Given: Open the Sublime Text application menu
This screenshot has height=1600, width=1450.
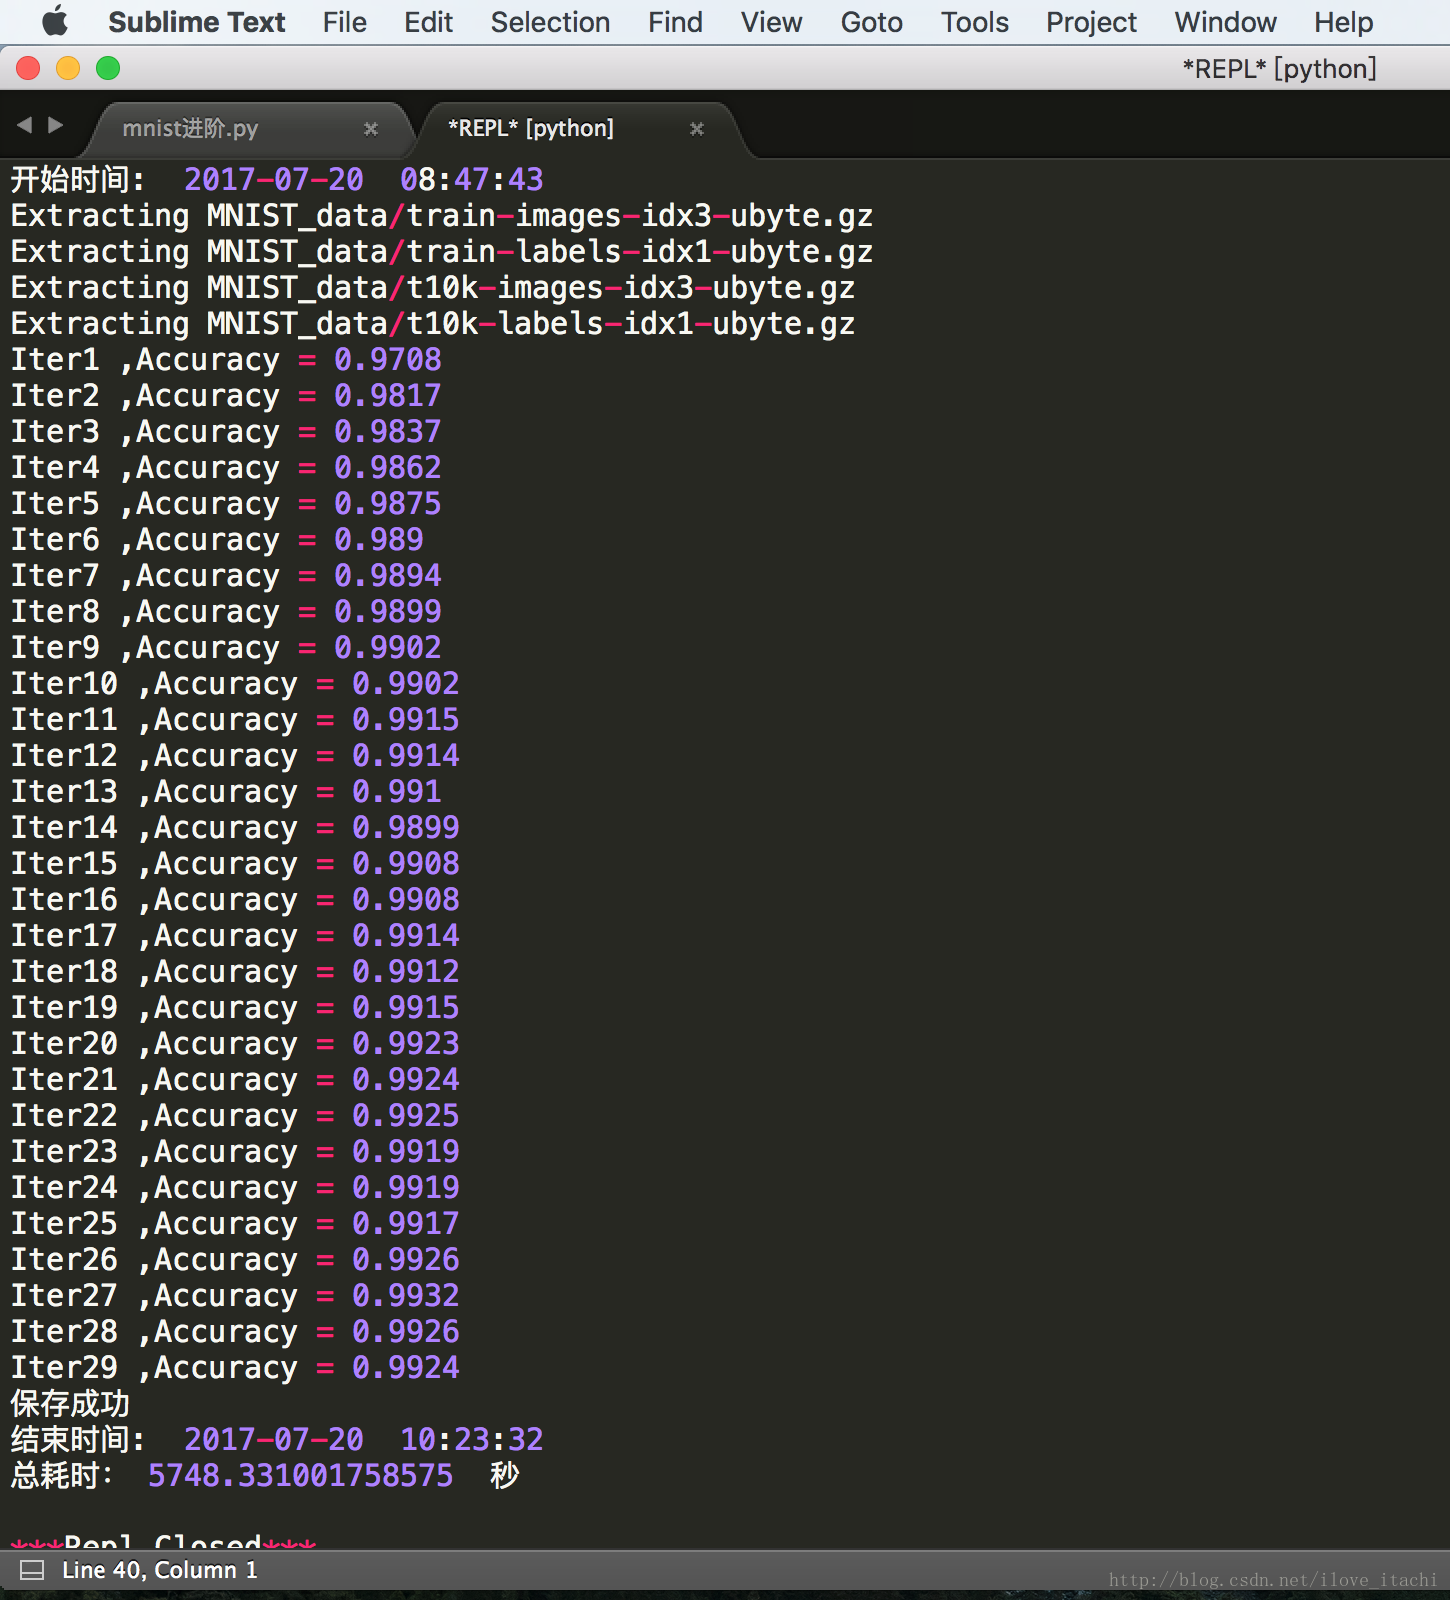Looking at the screenshot, I should tap(197, 22).
